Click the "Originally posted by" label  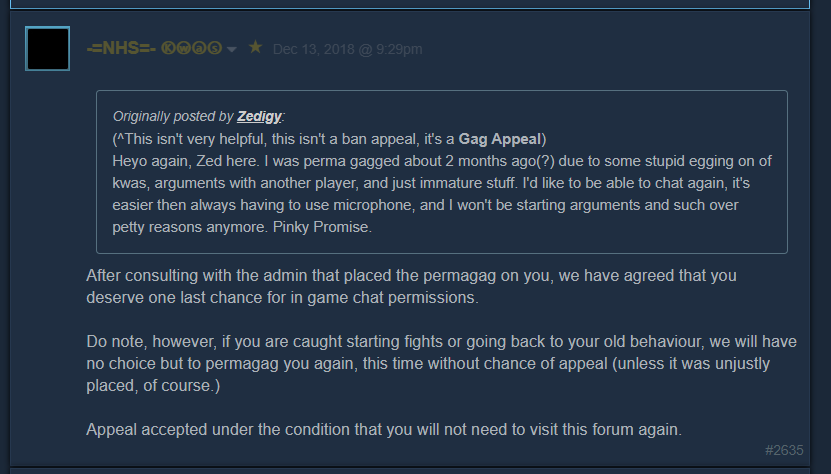tap(173, 116)
